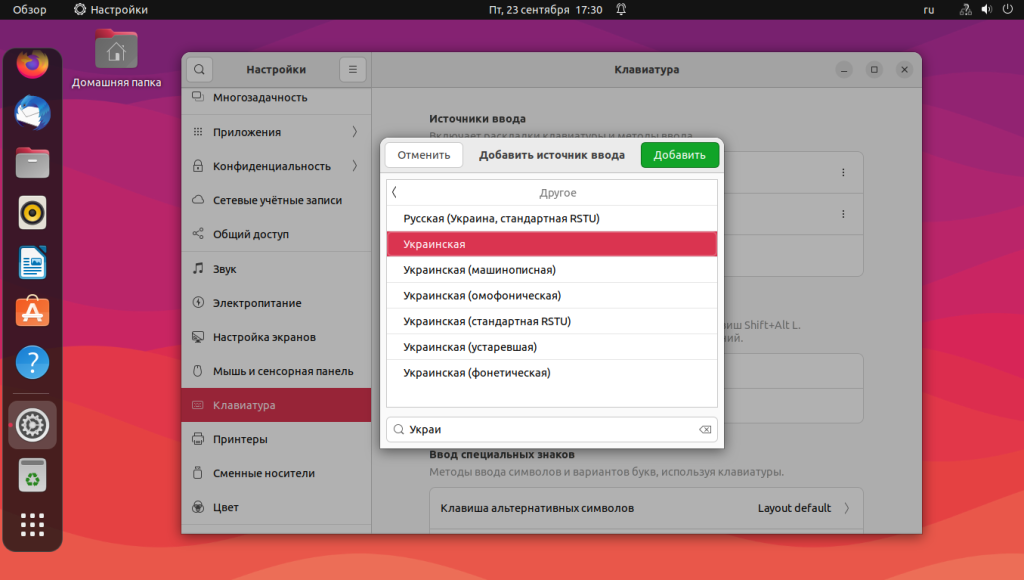Click the Украи search input field
This screenshot has height=580, width=1024.
coord(552,429)
